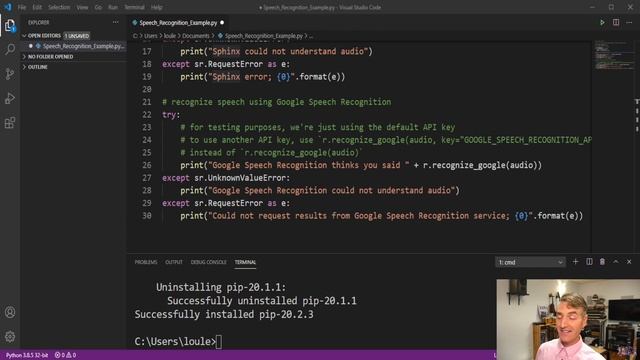The width and height of the screenshot is (640, 360).
Task: Split the terminal pane
Action: 589,262
